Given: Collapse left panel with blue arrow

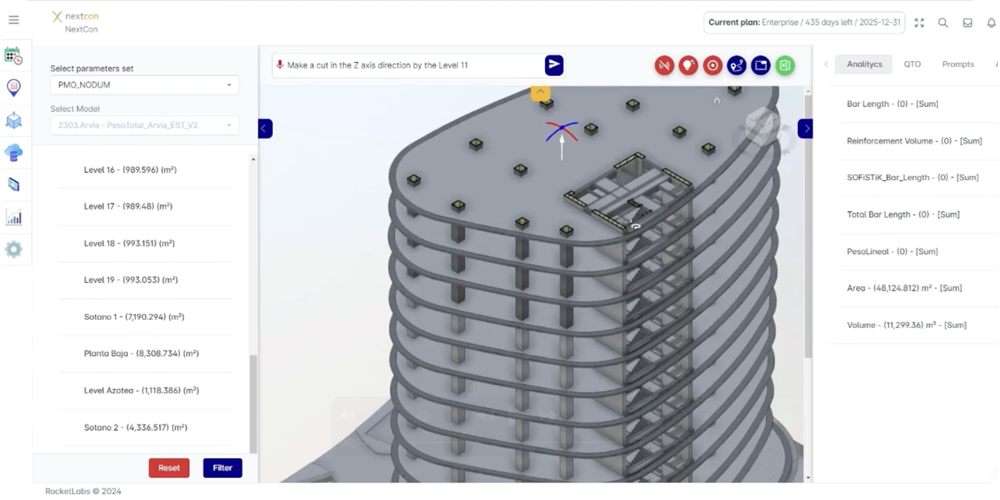Looking at the screenshot, I should (x=265, y=128).
